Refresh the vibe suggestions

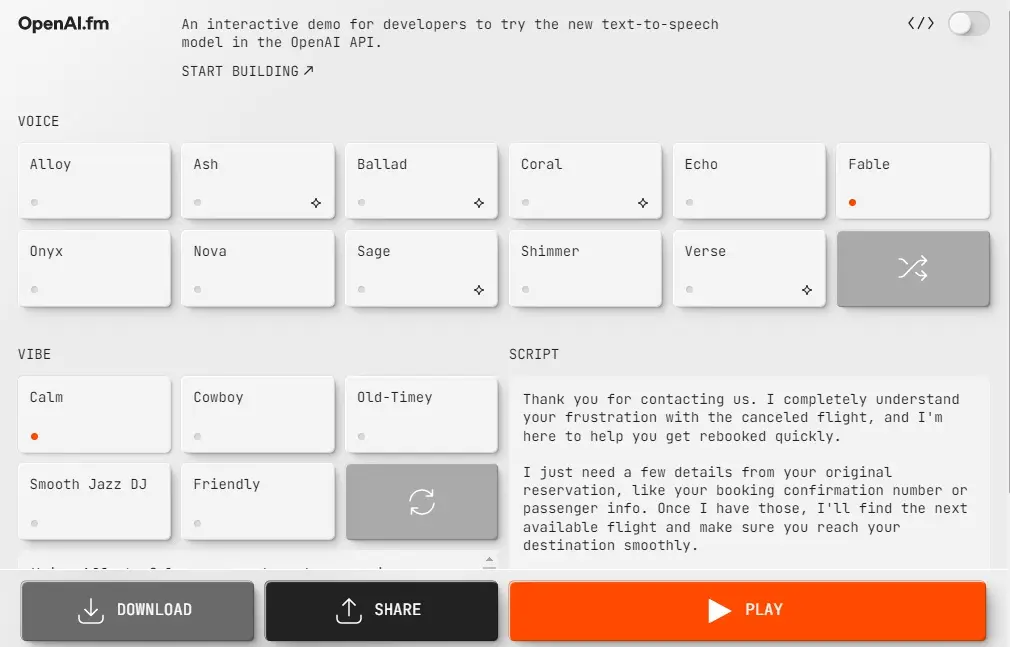coord(422,501)
